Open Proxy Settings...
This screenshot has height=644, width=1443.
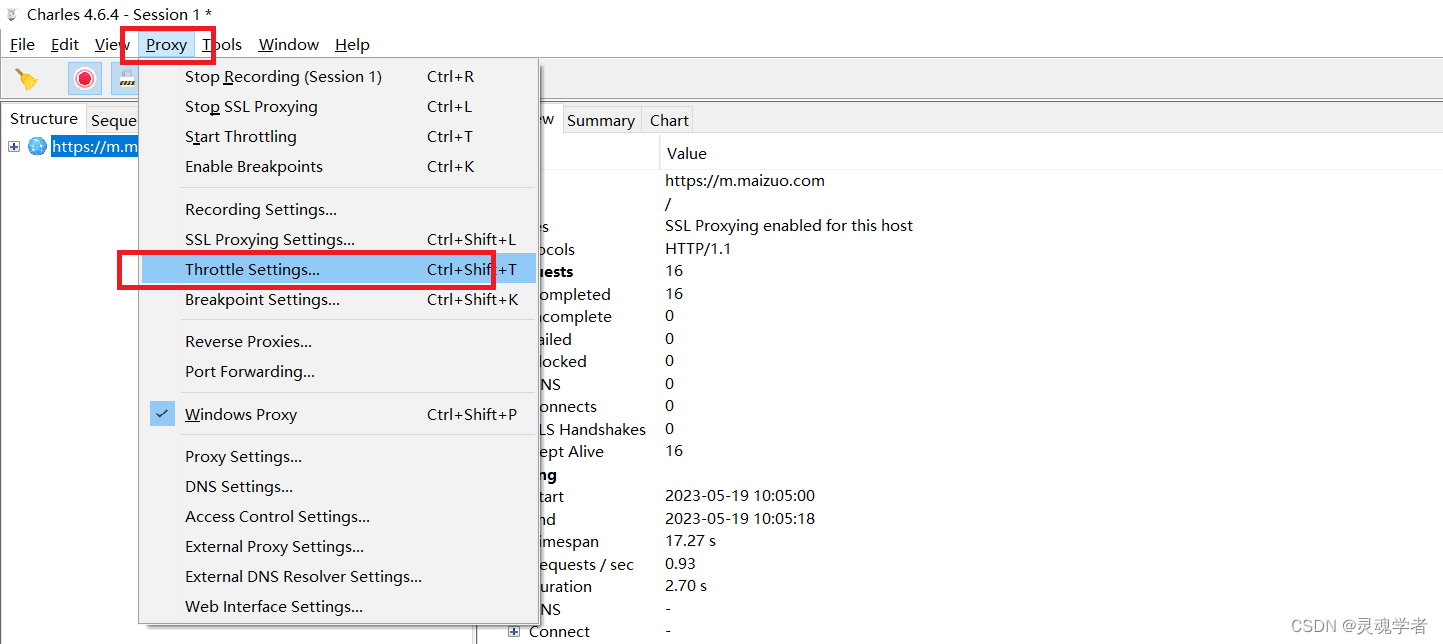(338, 457)
